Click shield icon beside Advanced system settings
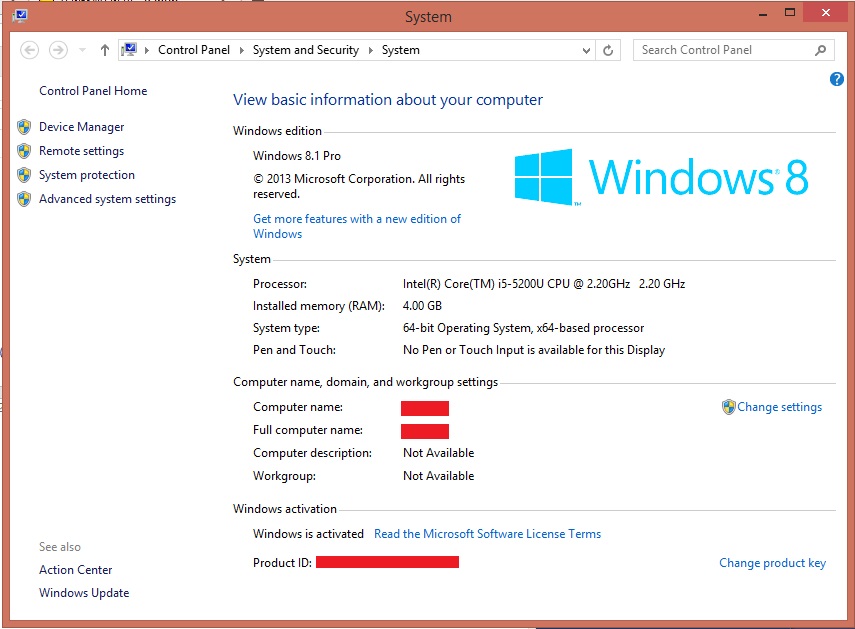The image size is (855, 629). 24,199
